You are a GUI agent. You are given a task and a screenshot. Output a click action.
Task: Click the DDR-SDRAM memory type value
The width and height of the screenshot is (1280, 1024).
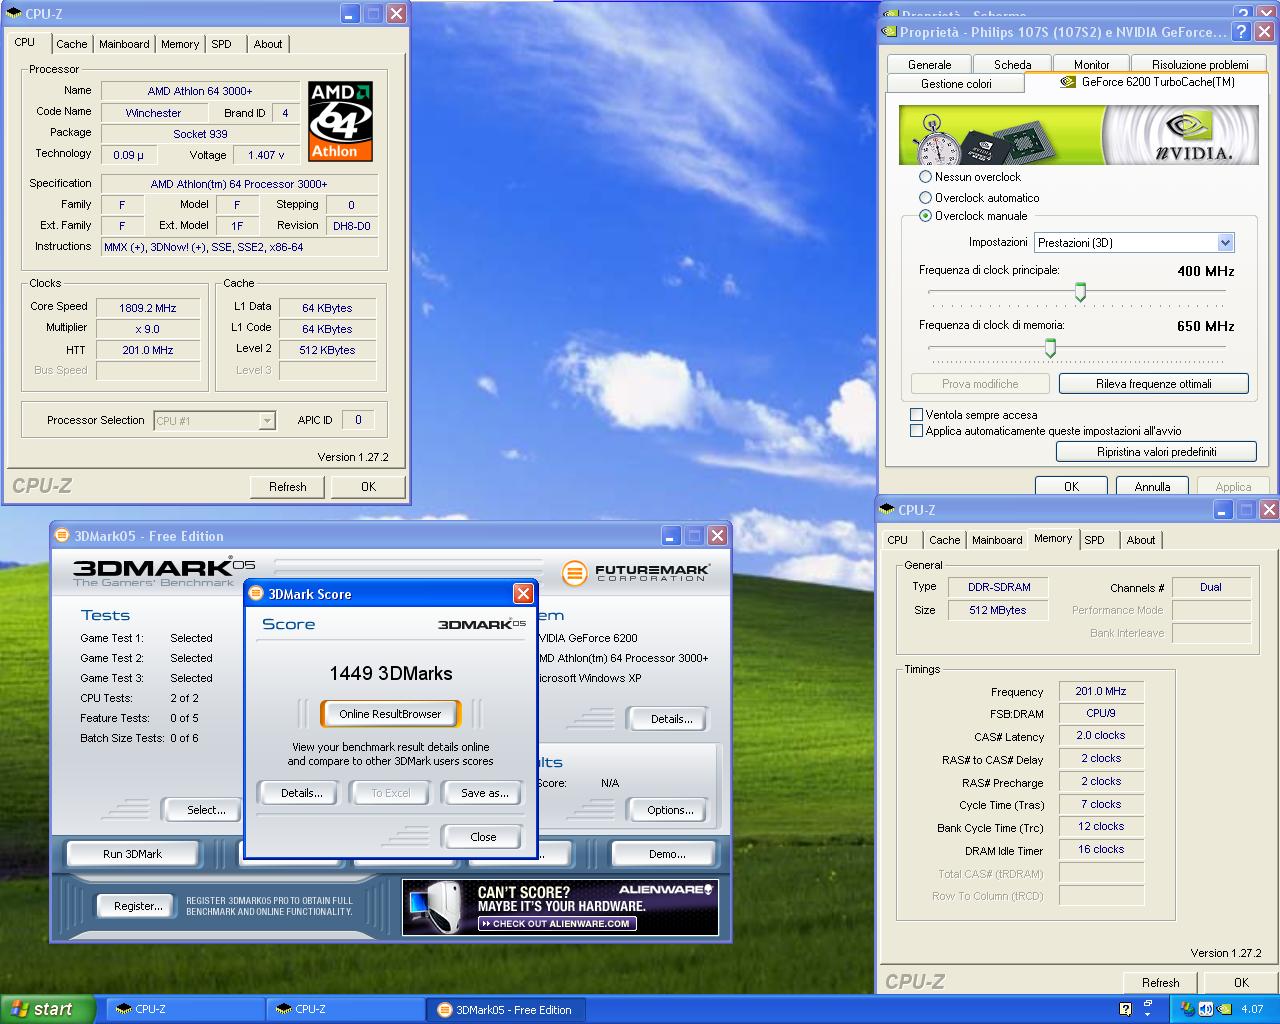click(x=999, y=587)
